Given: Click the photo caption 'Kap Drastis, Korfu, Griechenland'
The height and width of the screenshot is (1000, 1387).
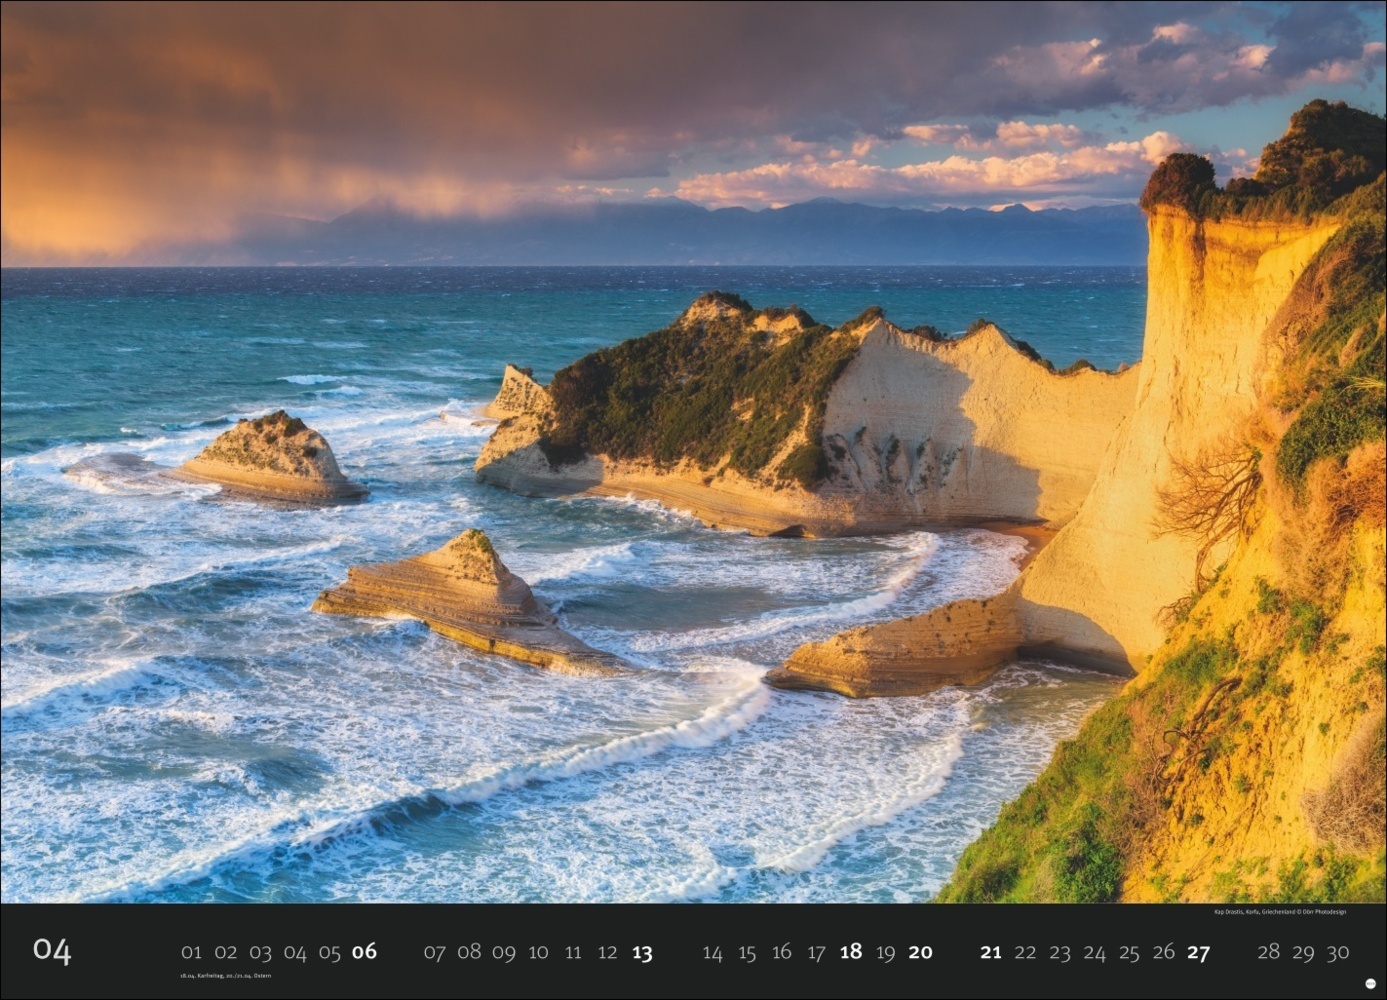Looking at the screenshot, I should click(1257, 912).
